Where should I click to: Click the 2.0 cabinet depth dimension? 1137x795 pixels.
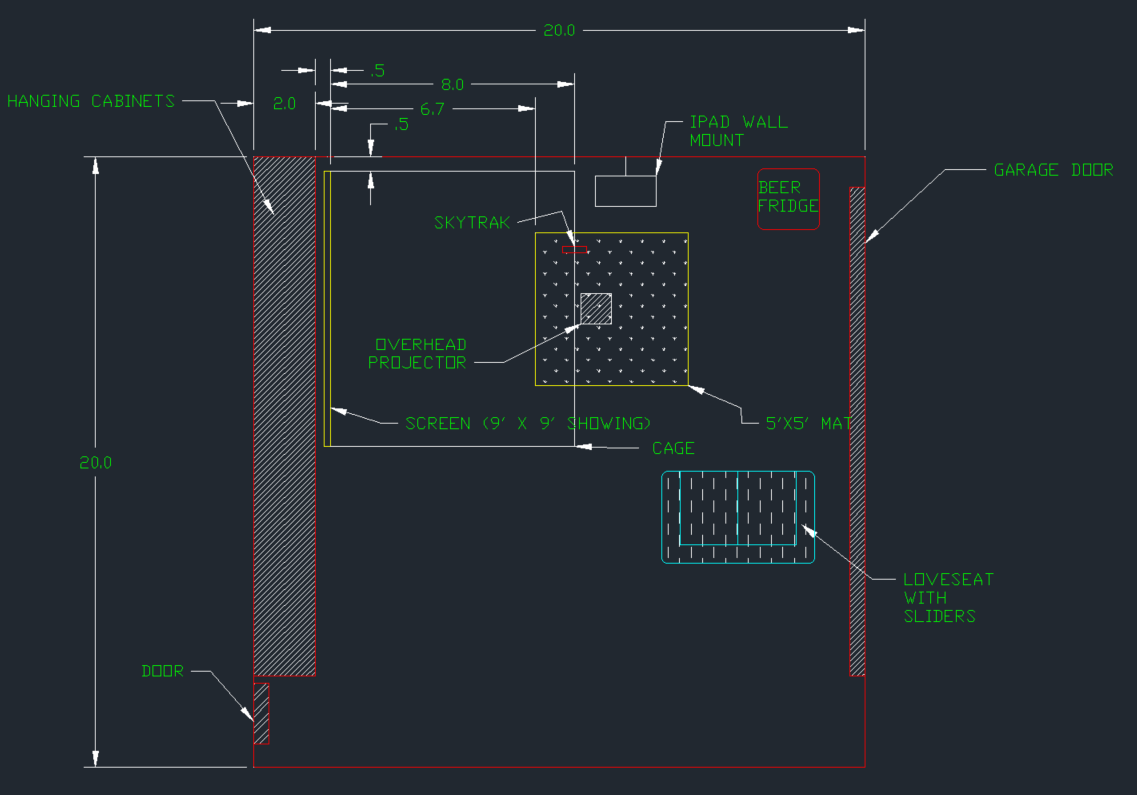point(284,104)
